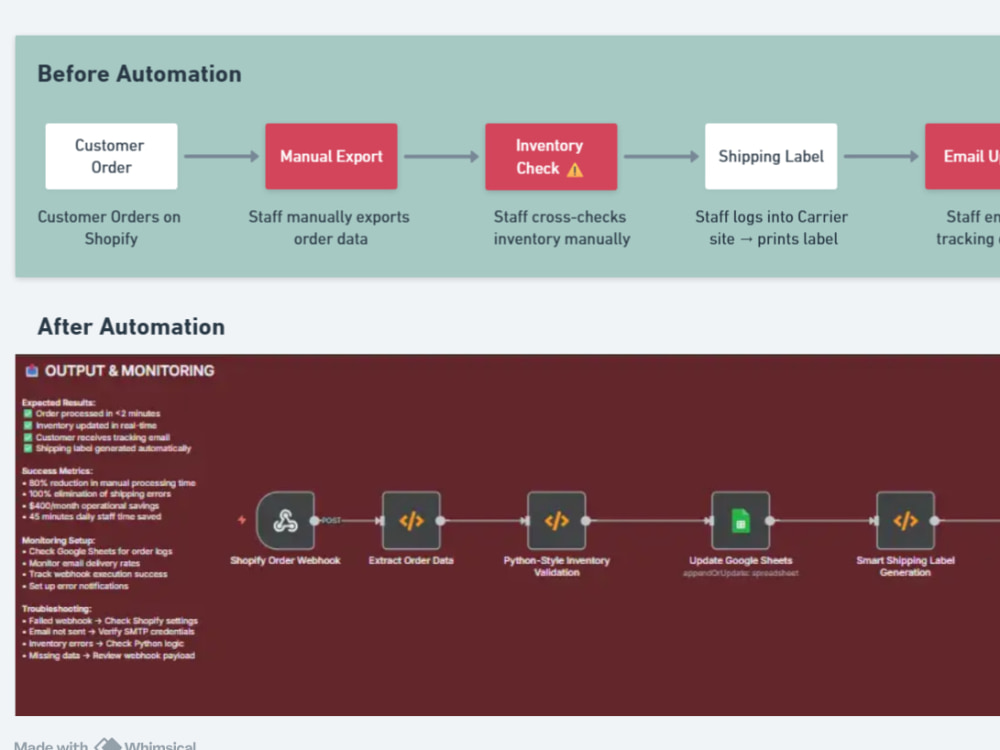
Task: Click '45 minutes daily staff time saved' line
Action: 92,517
